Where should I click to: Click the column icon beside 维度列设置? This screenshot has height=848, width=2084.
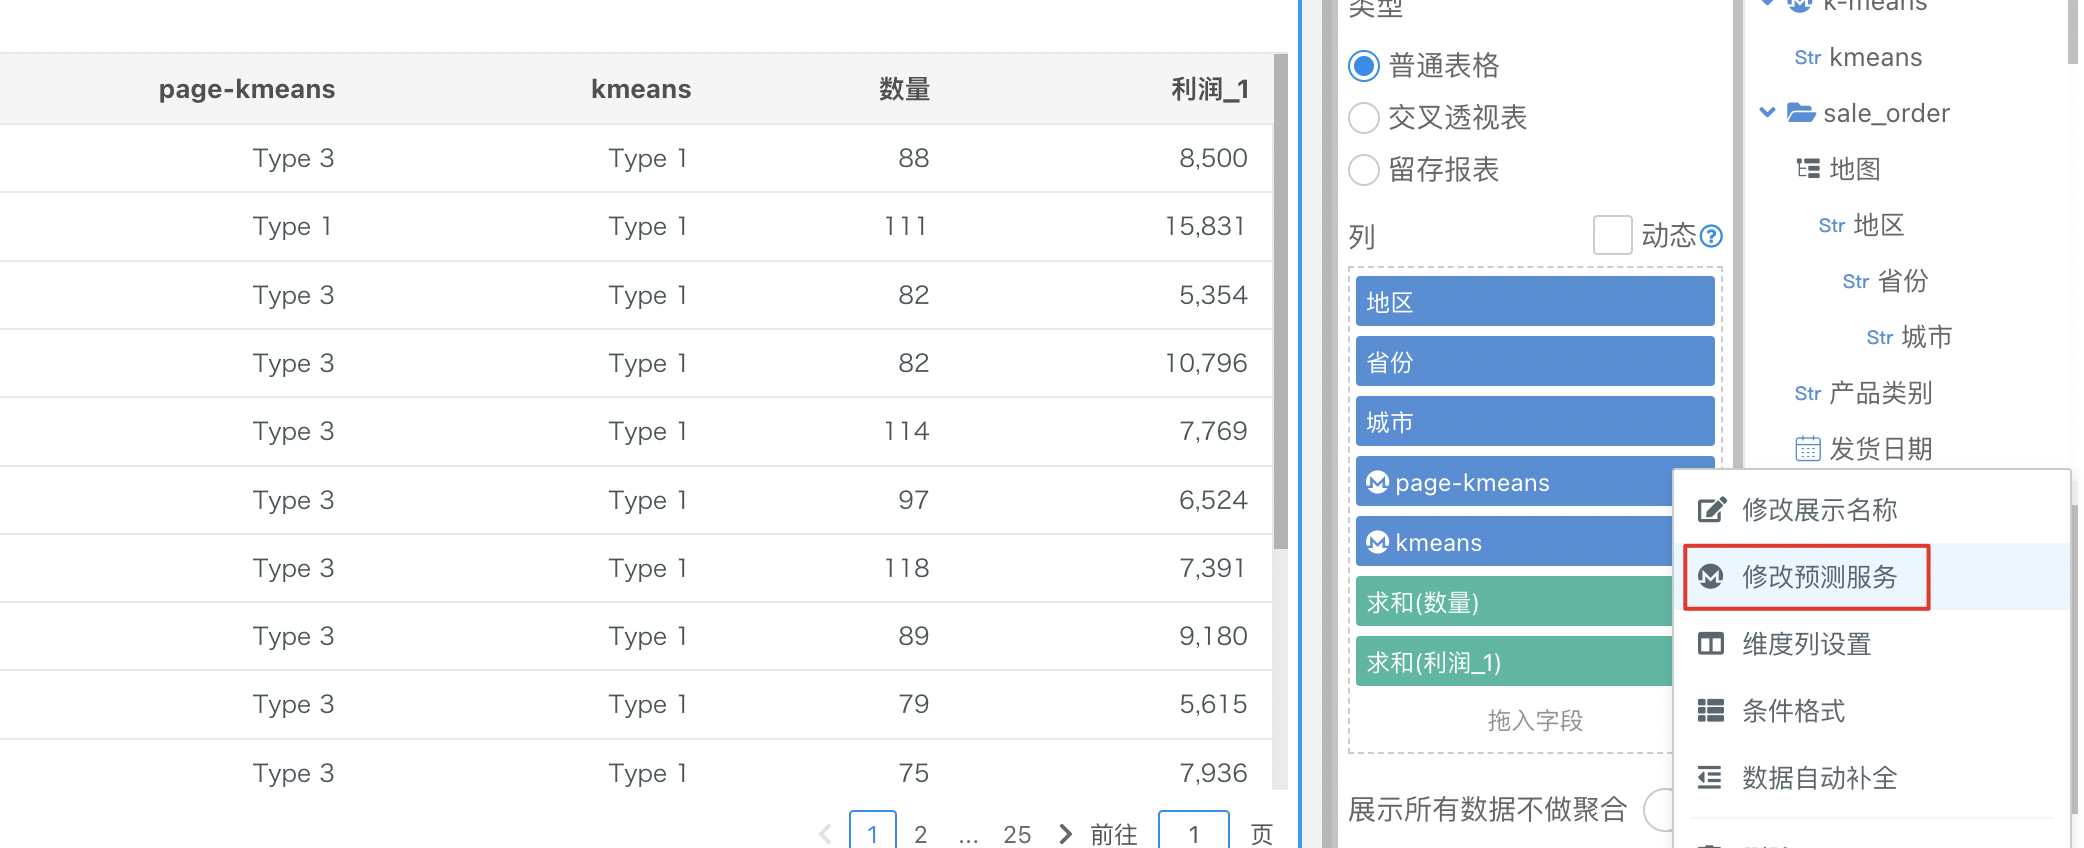coord(1711,644)
